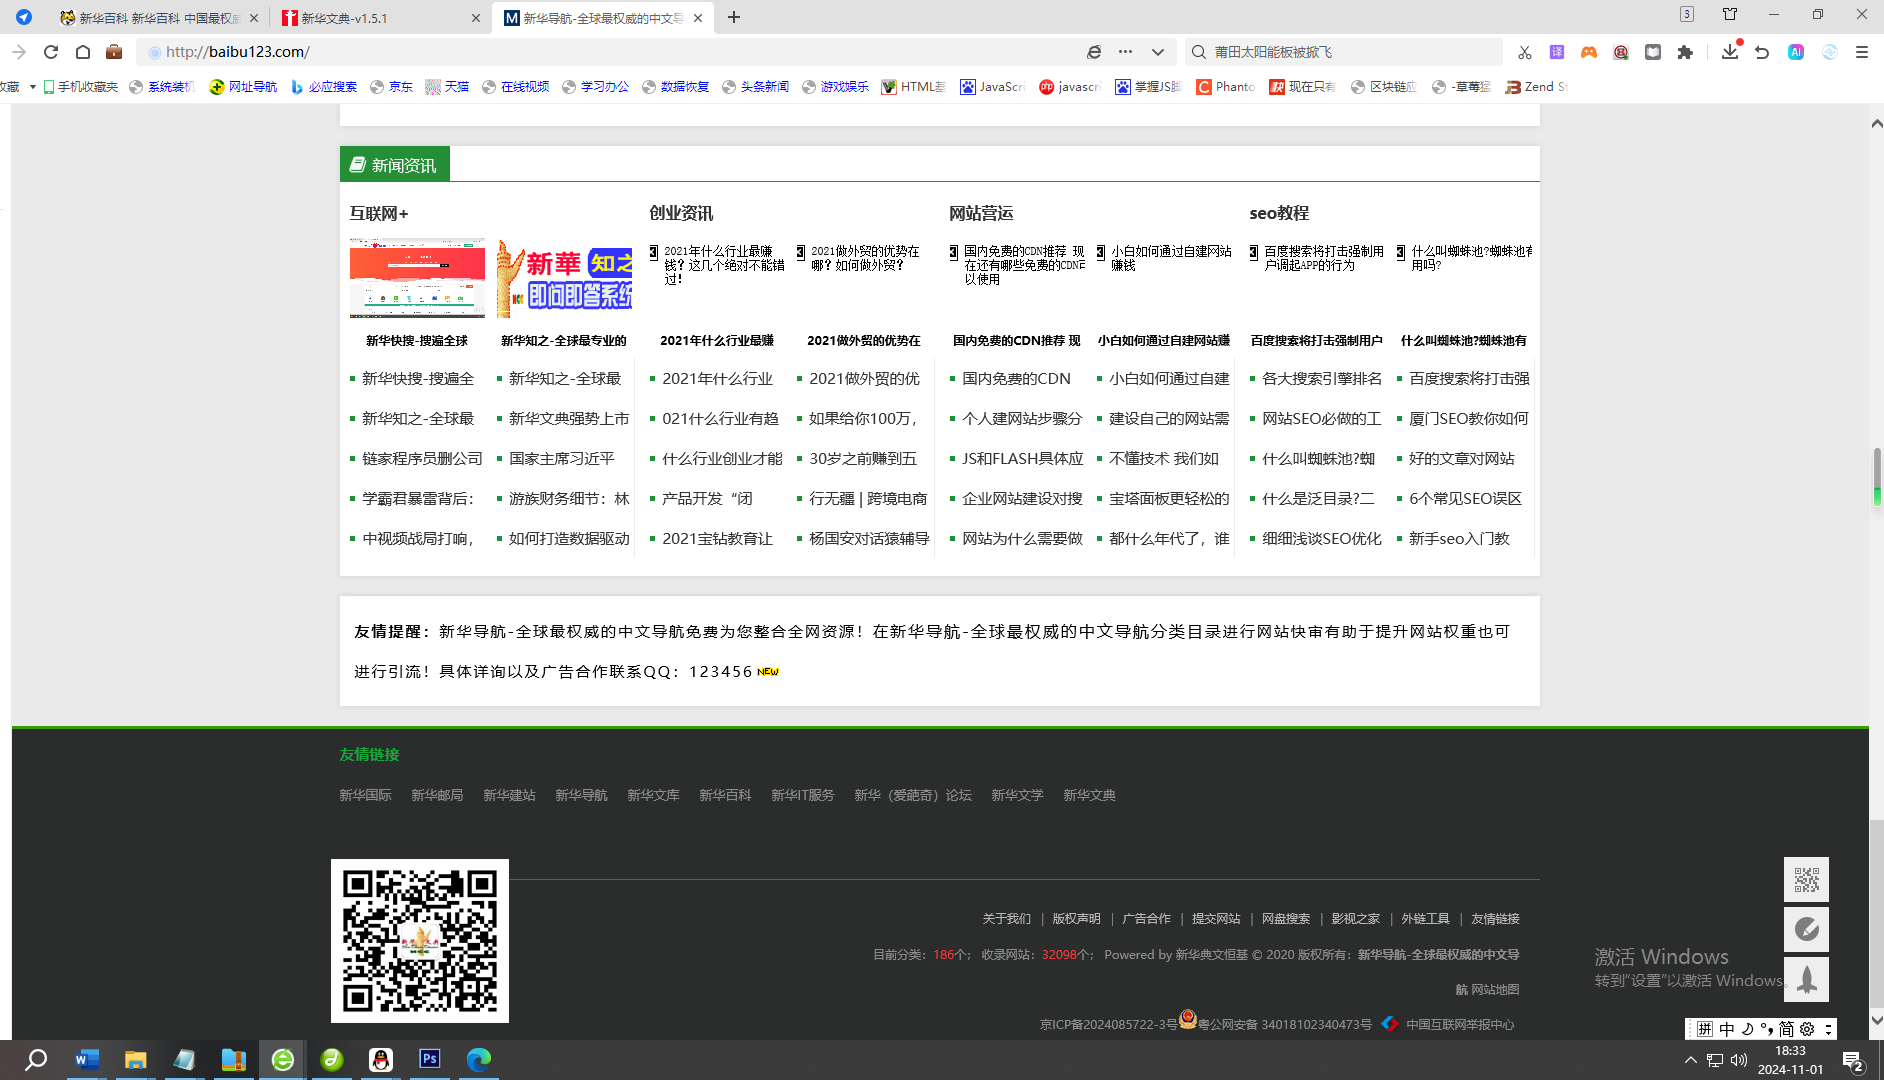Open the screenshot scissors tool
Screen dimensions: 1884x1080
pos(1524,52)
